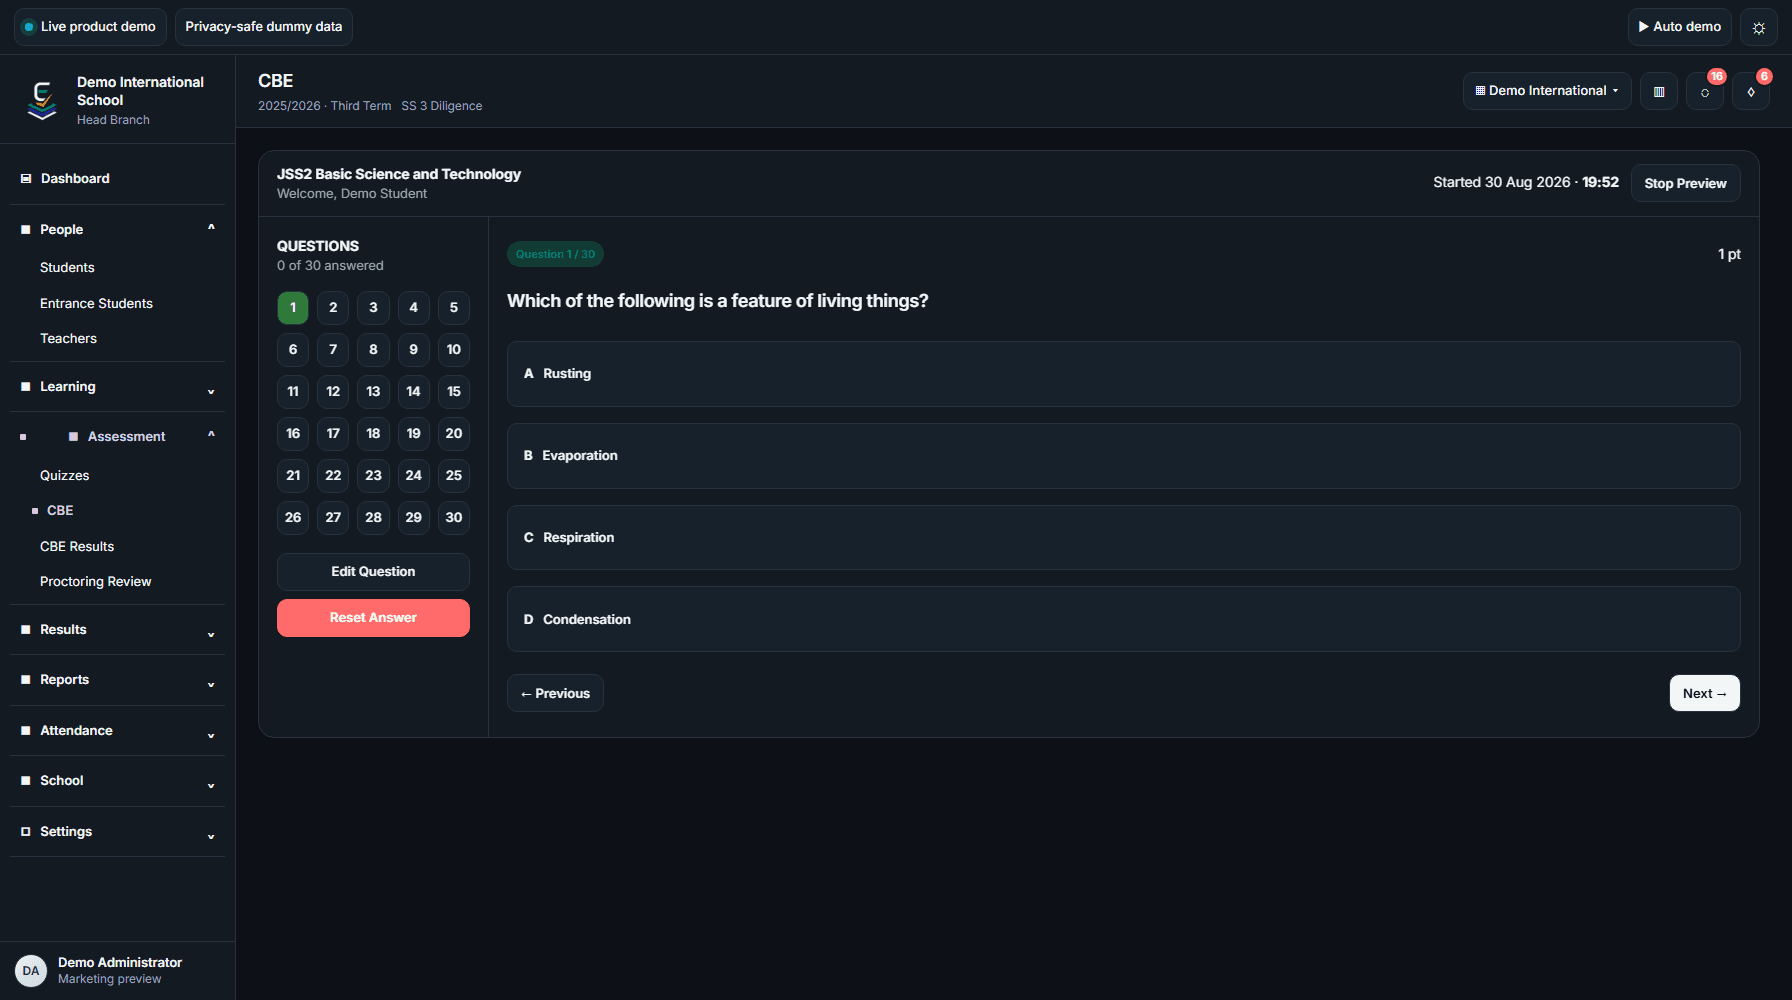
Task: Expand the Settings sidebar section
Action: tap(118, 832)
